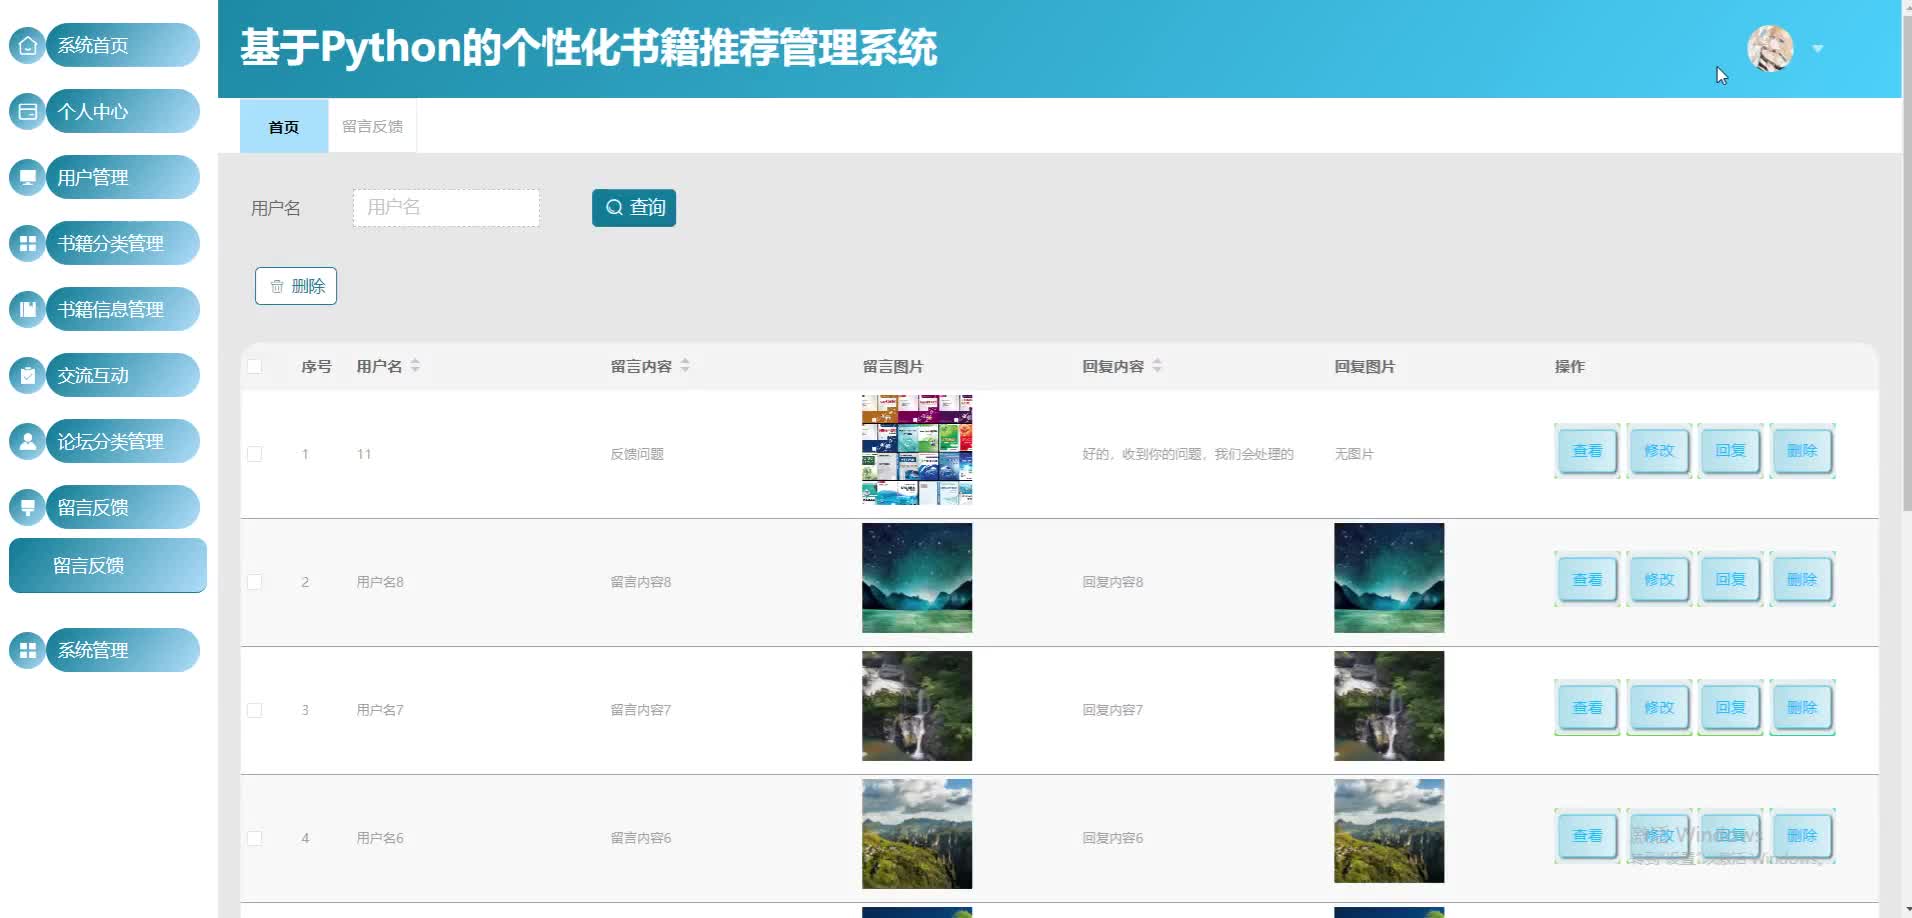Click the home icon beside 系统首页
Viewport: 1912px width, 918px height.
pos(28,45)
